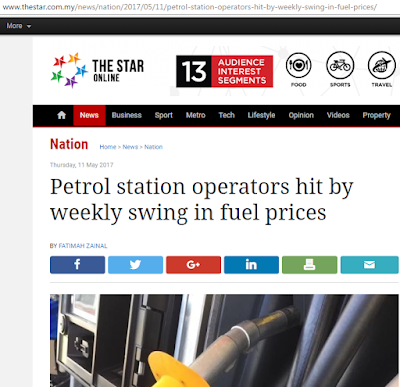The image size is (400, 387).
Task: Click The Star Online logo
Action: pos(97,71)
